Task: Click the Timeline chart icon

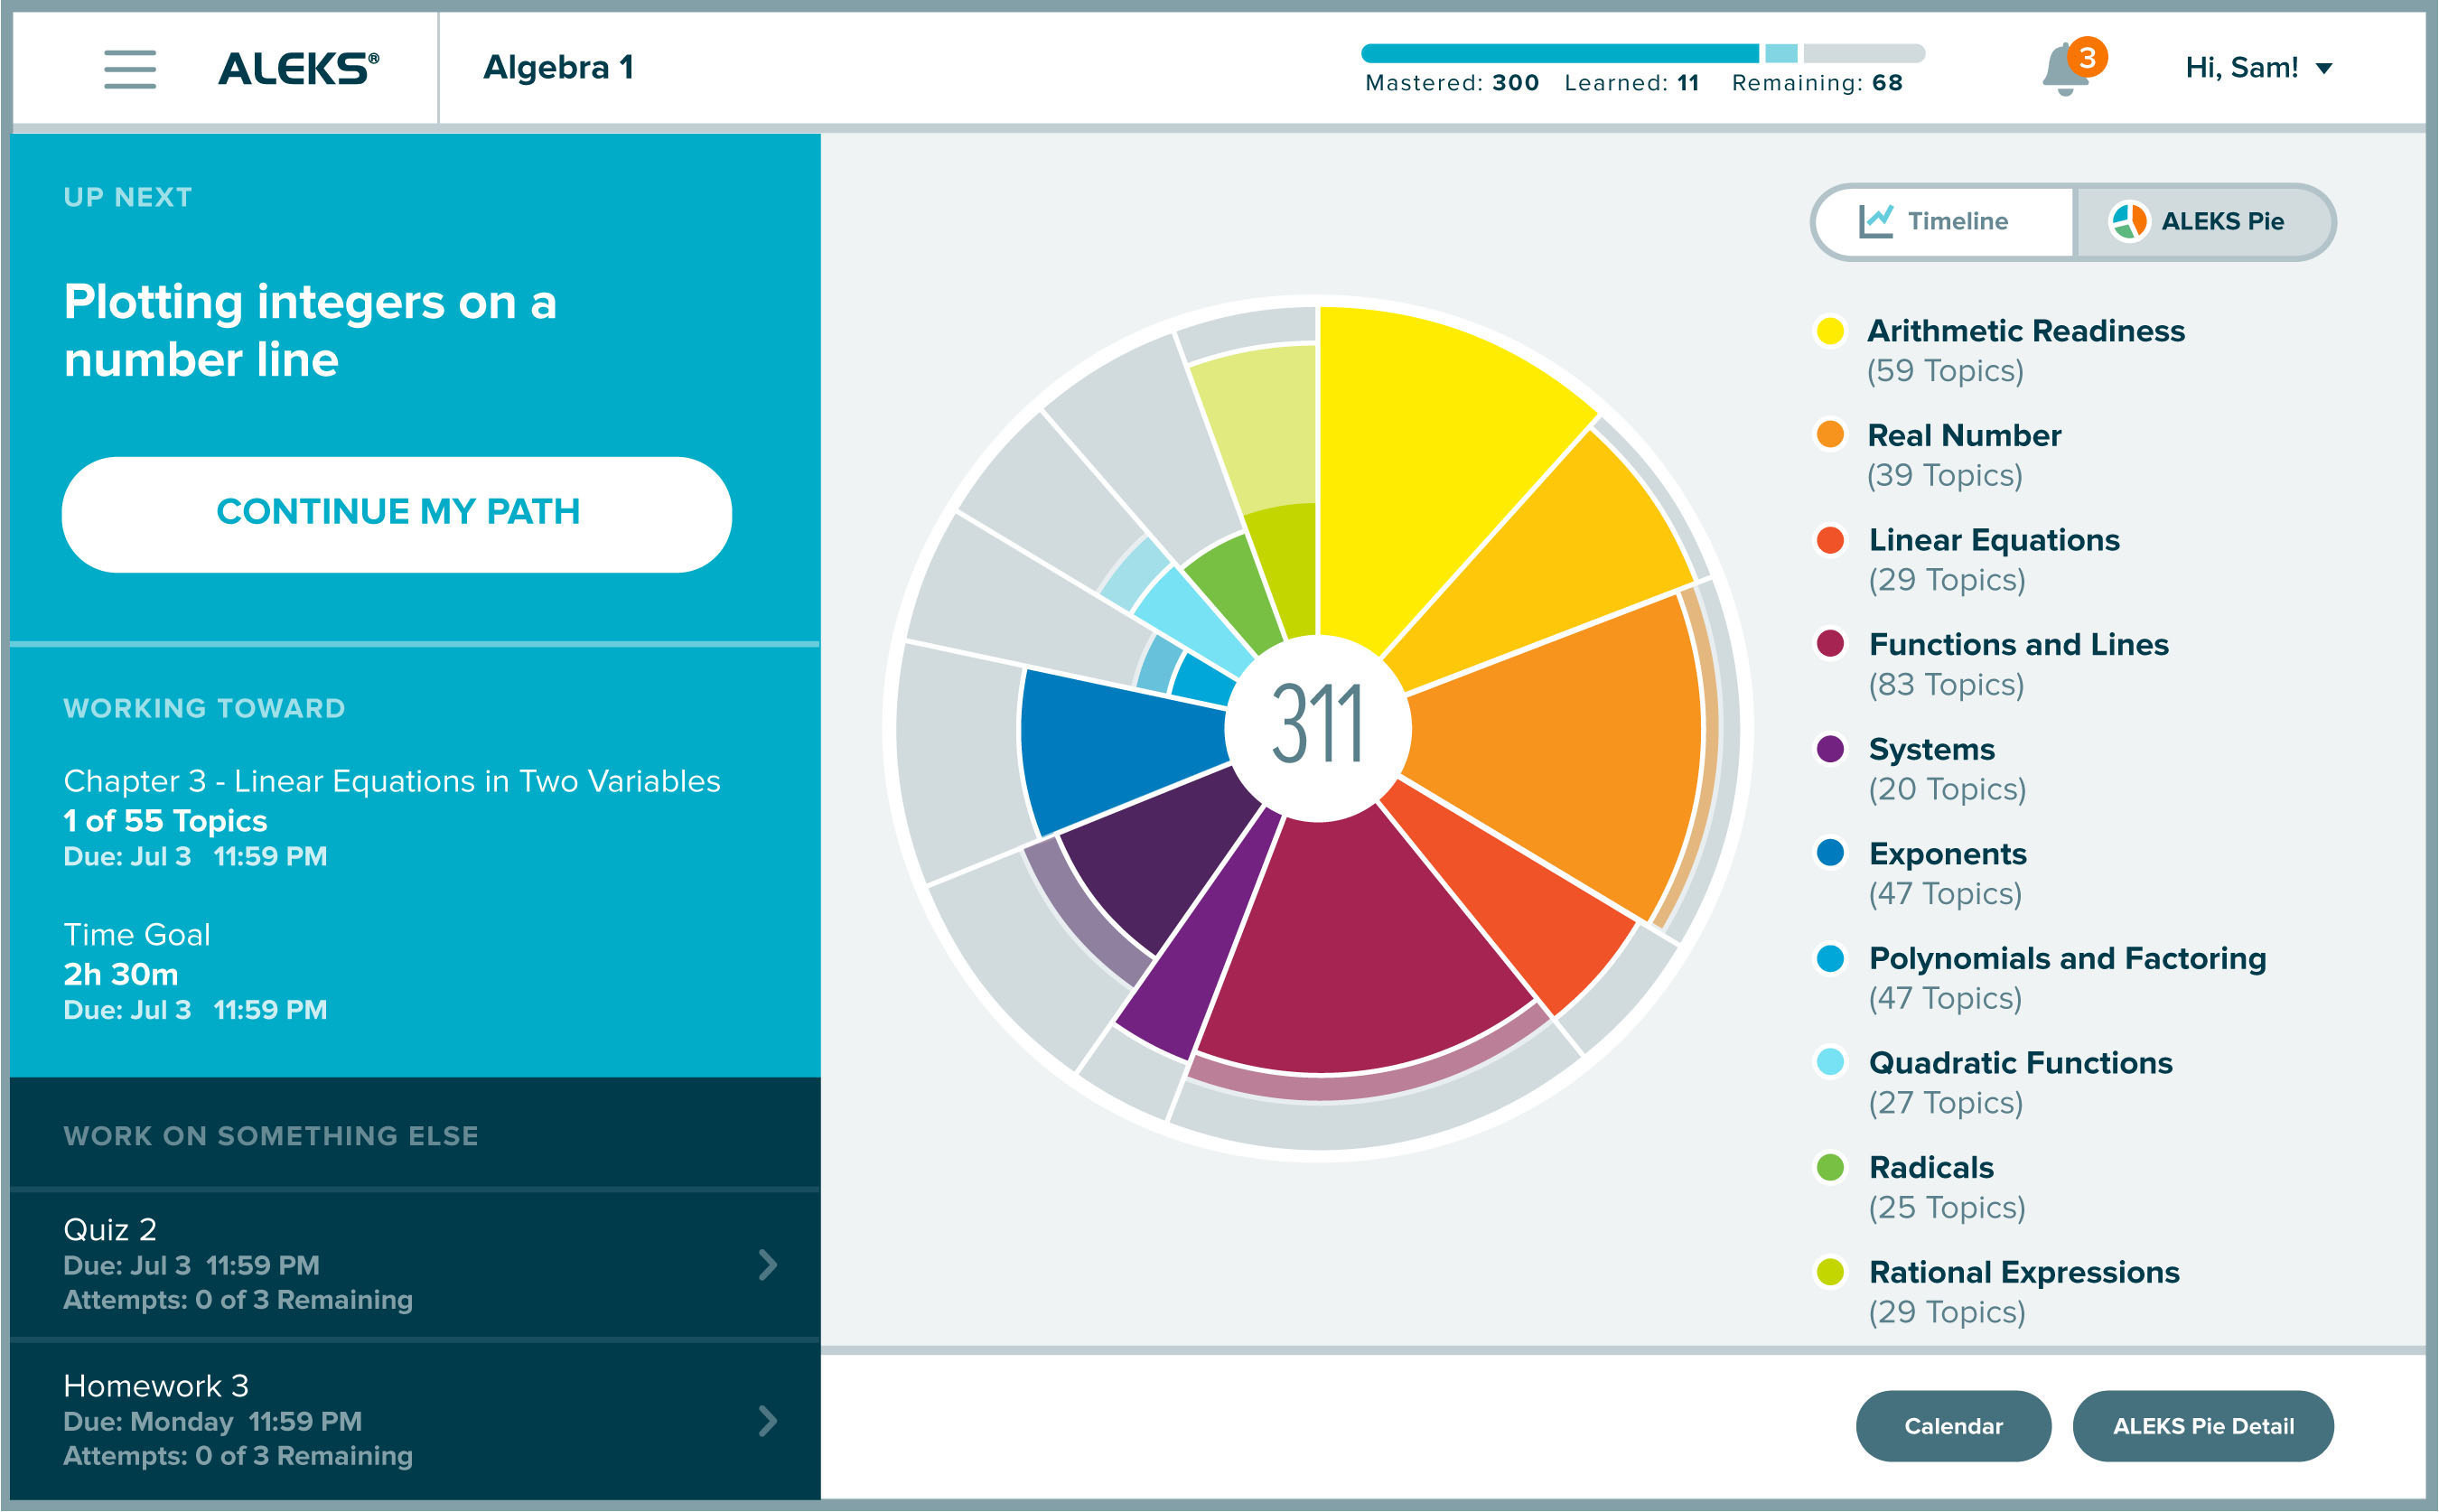Action: [x=1875, y=221]
